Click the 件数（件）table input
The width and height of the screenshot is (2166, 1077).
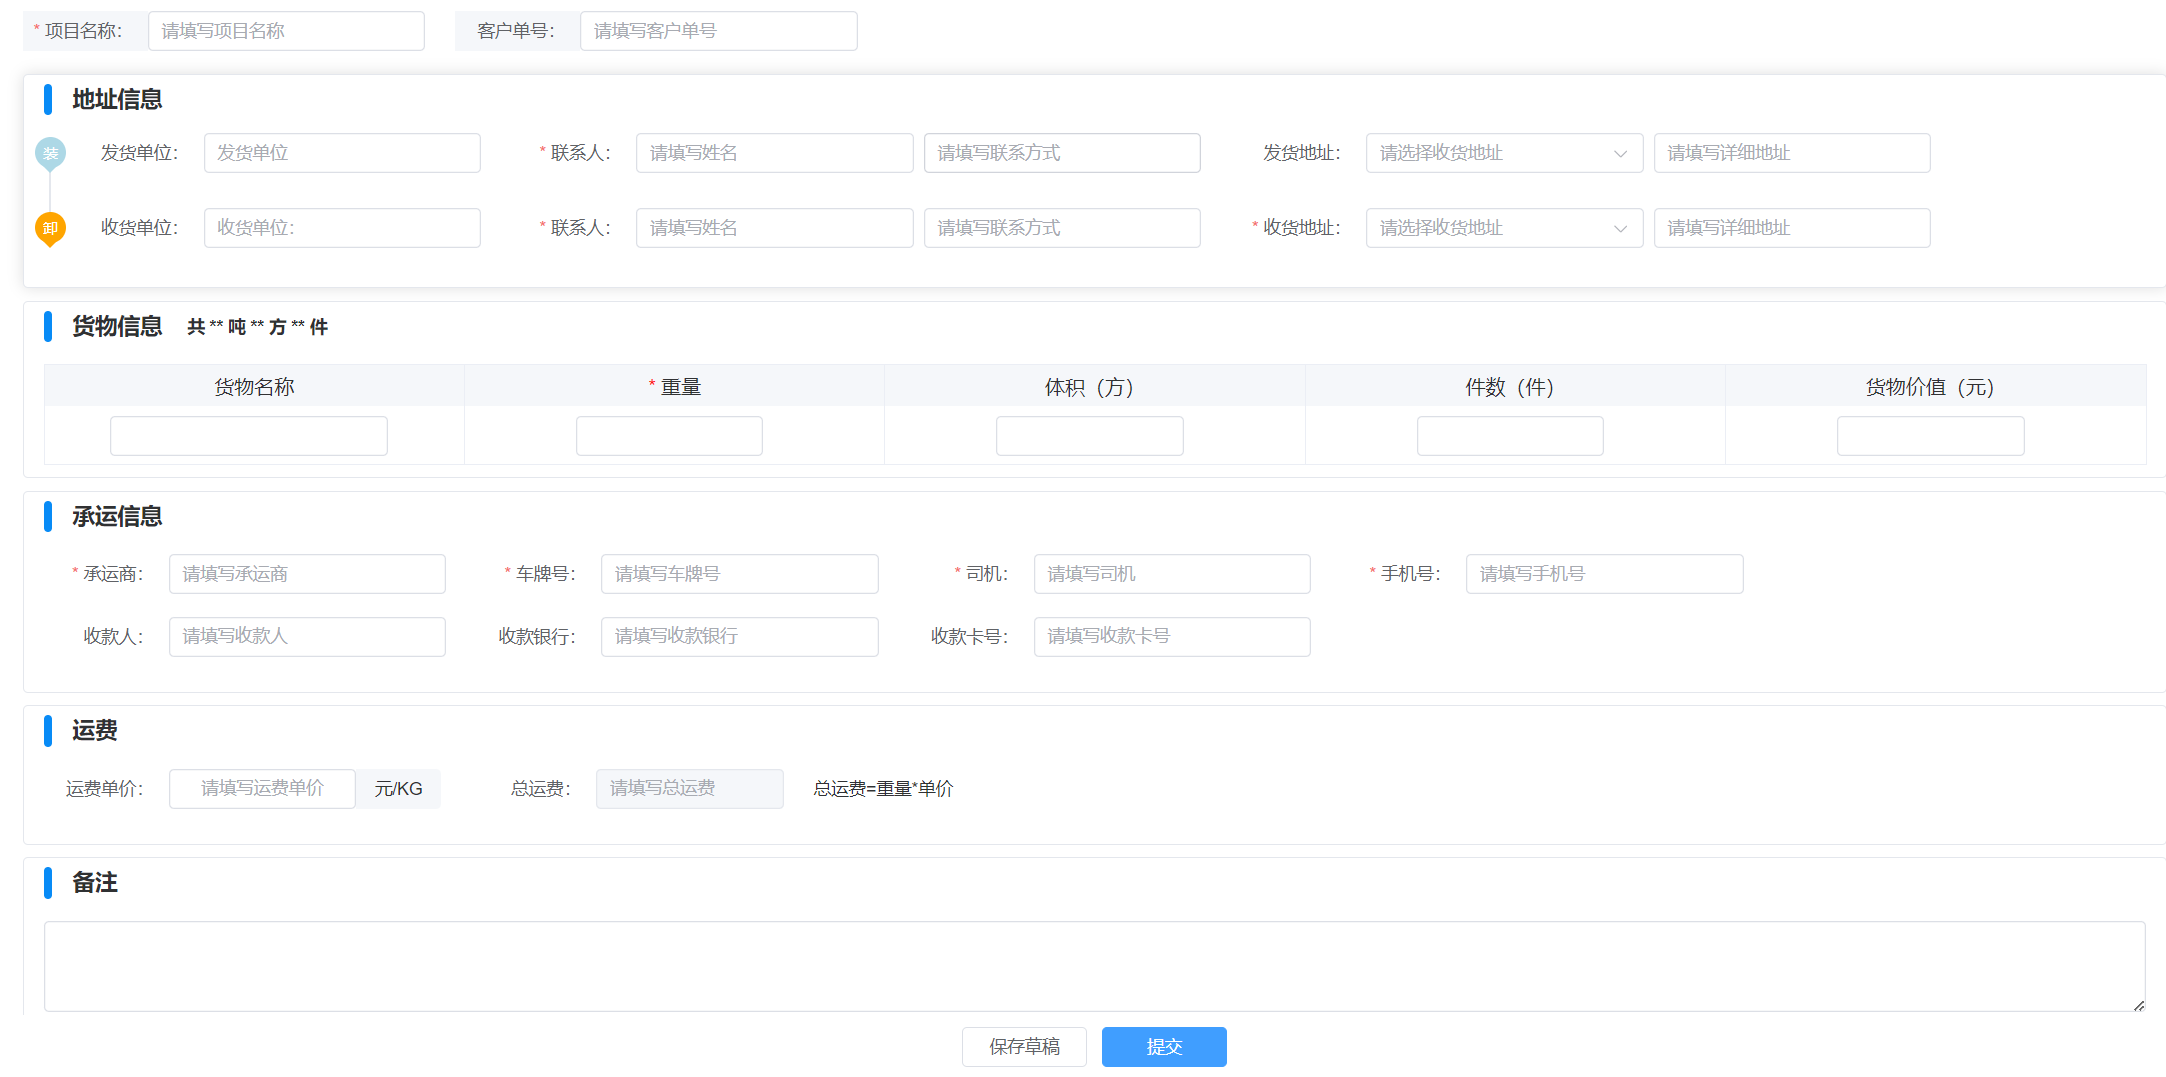pos(1510,436)
